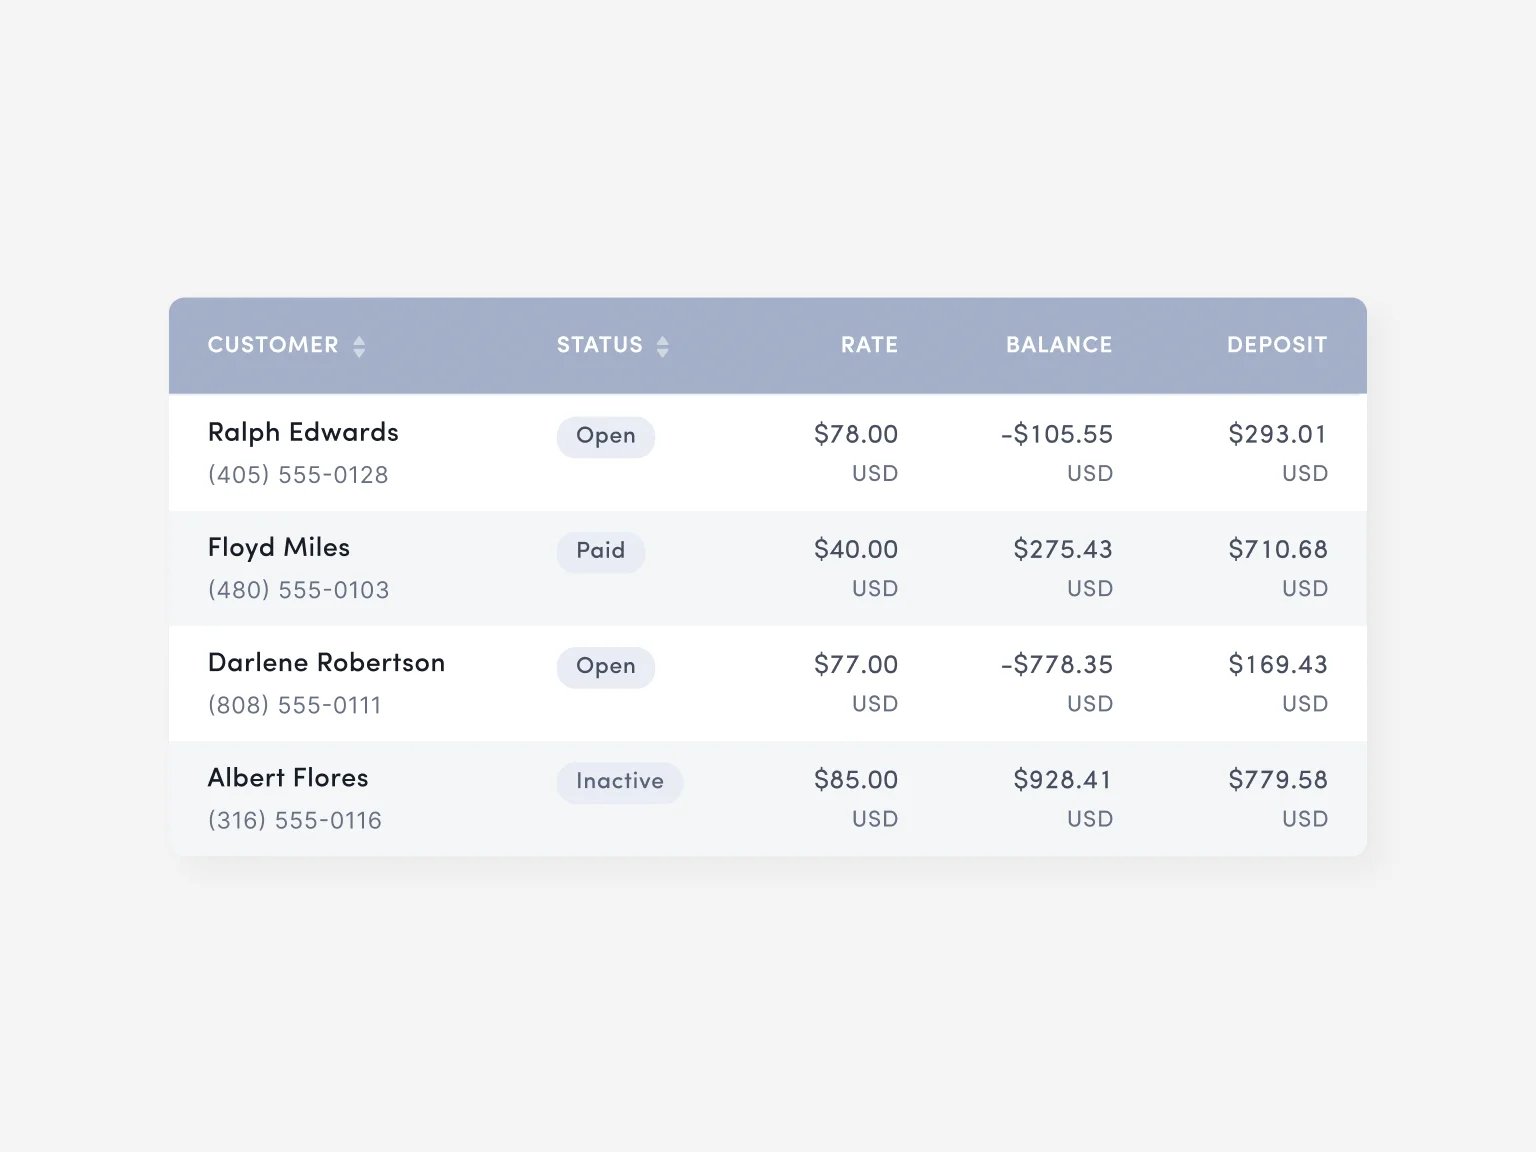Viewport: 1536px width, 1152px height.
Task: Click Floyd Miles phone number (480) 555-0103
Action: [x=298, y=590]
